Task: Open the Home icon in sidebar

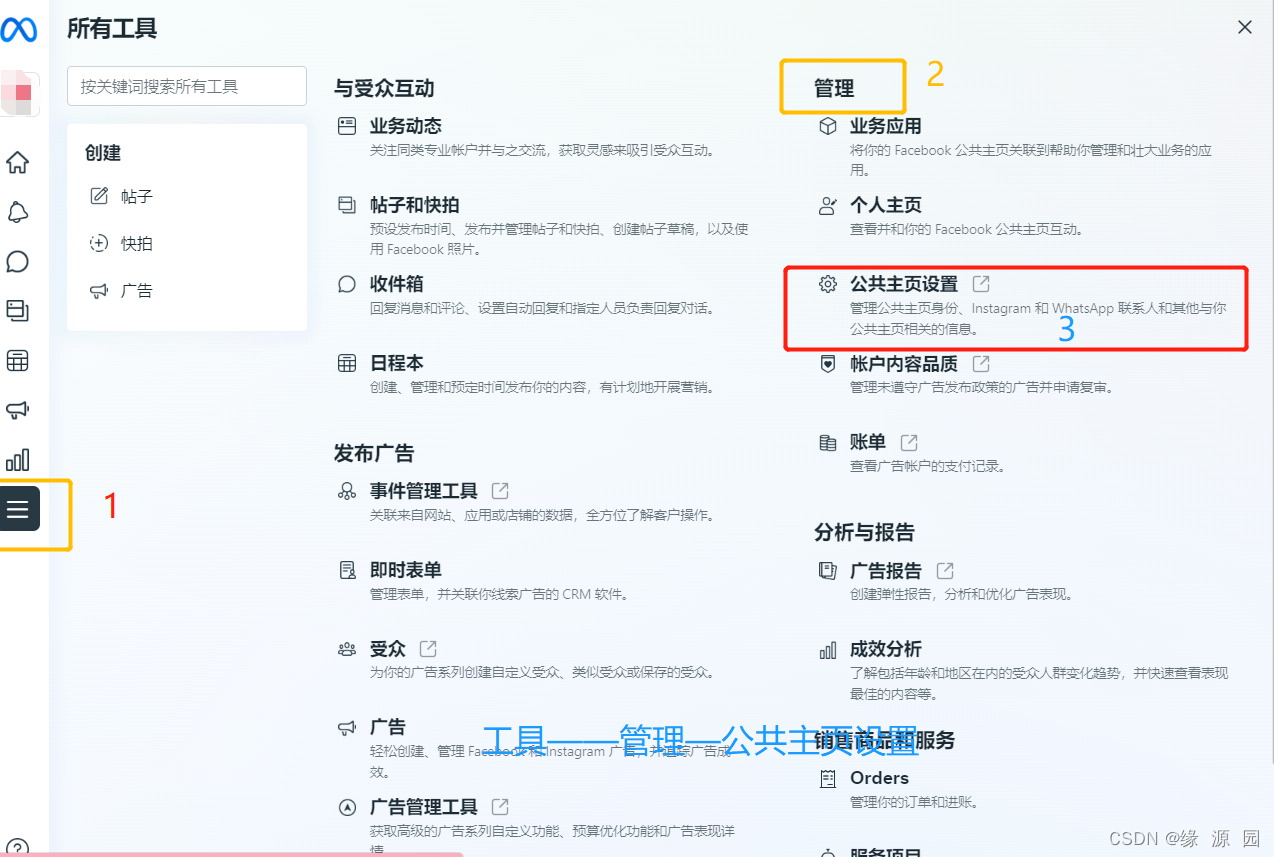Action: pos(18,162)
